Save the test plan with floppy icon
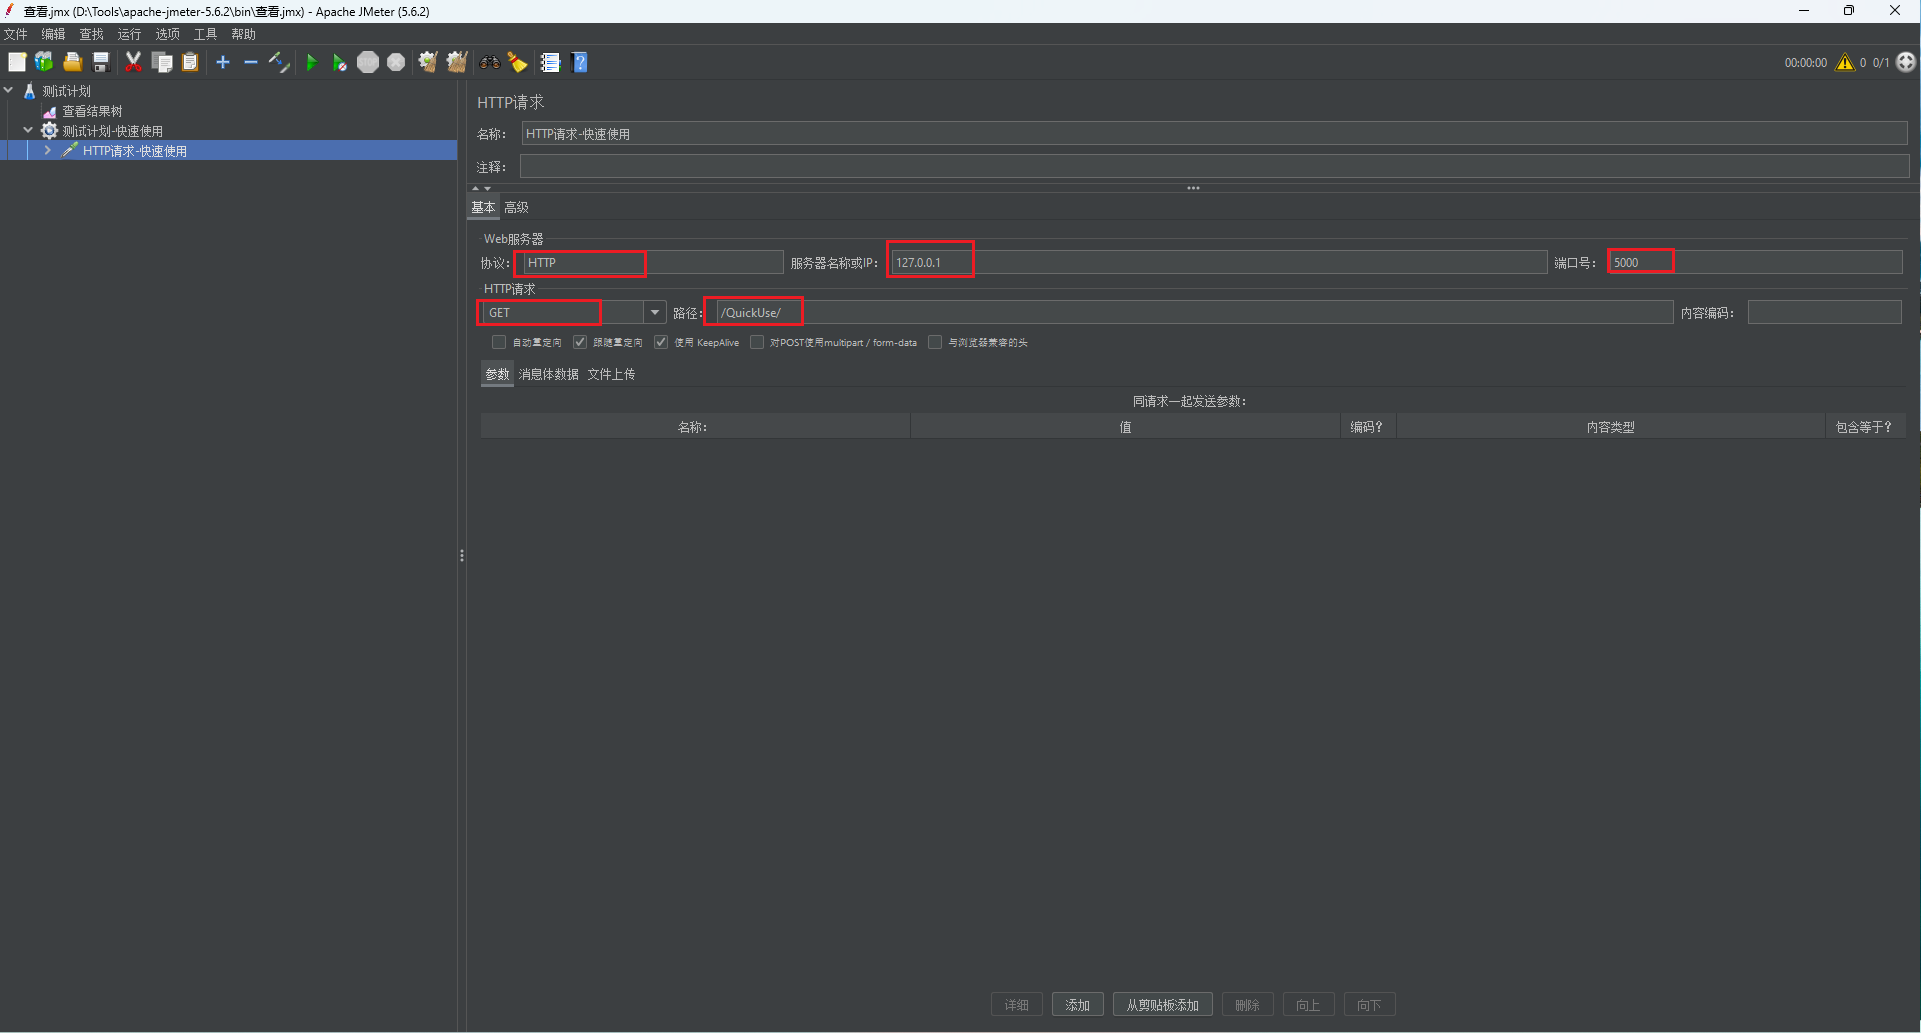This screenshot has width=1921, height=1033. click(x=101, y=62)
